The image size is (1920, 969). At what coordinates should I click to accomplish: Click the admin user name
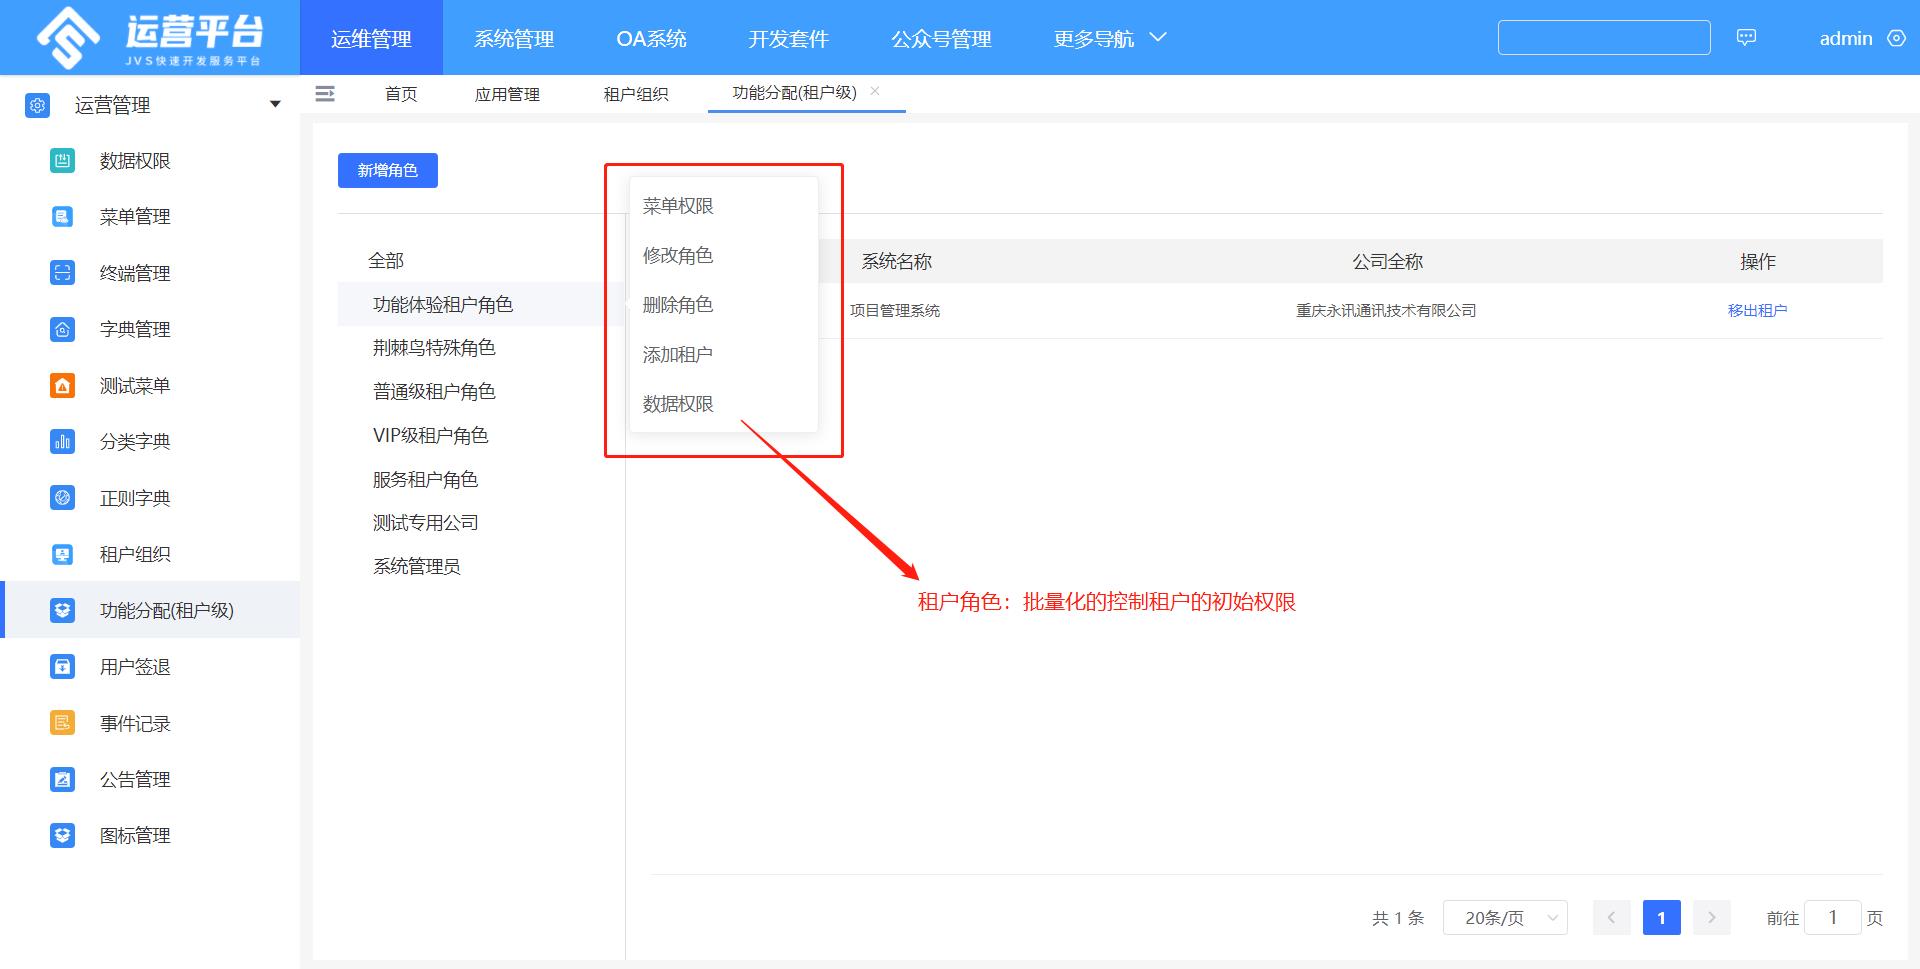pyautogui.click(x=1845, y=38)
